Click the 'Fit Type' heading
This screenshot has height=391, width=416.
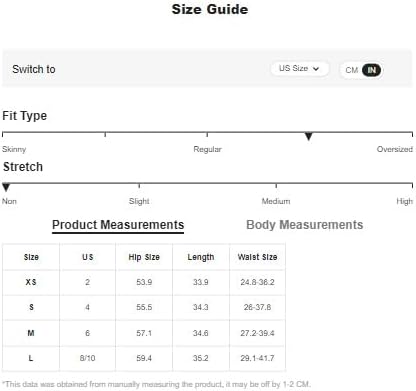point(25,116)
